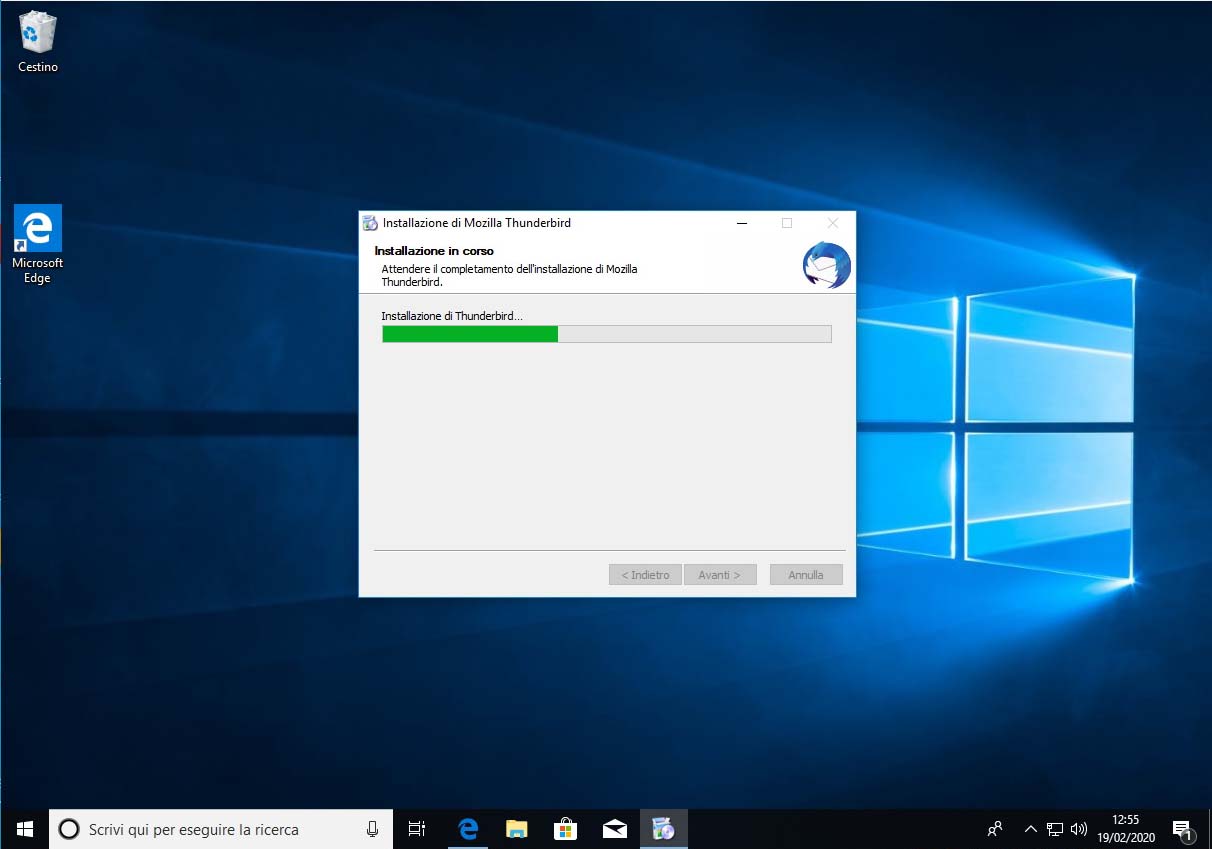This screenshot has width=1212, height=849.
Task: Click the Cortana search circle icon
Action: [69, 829]
